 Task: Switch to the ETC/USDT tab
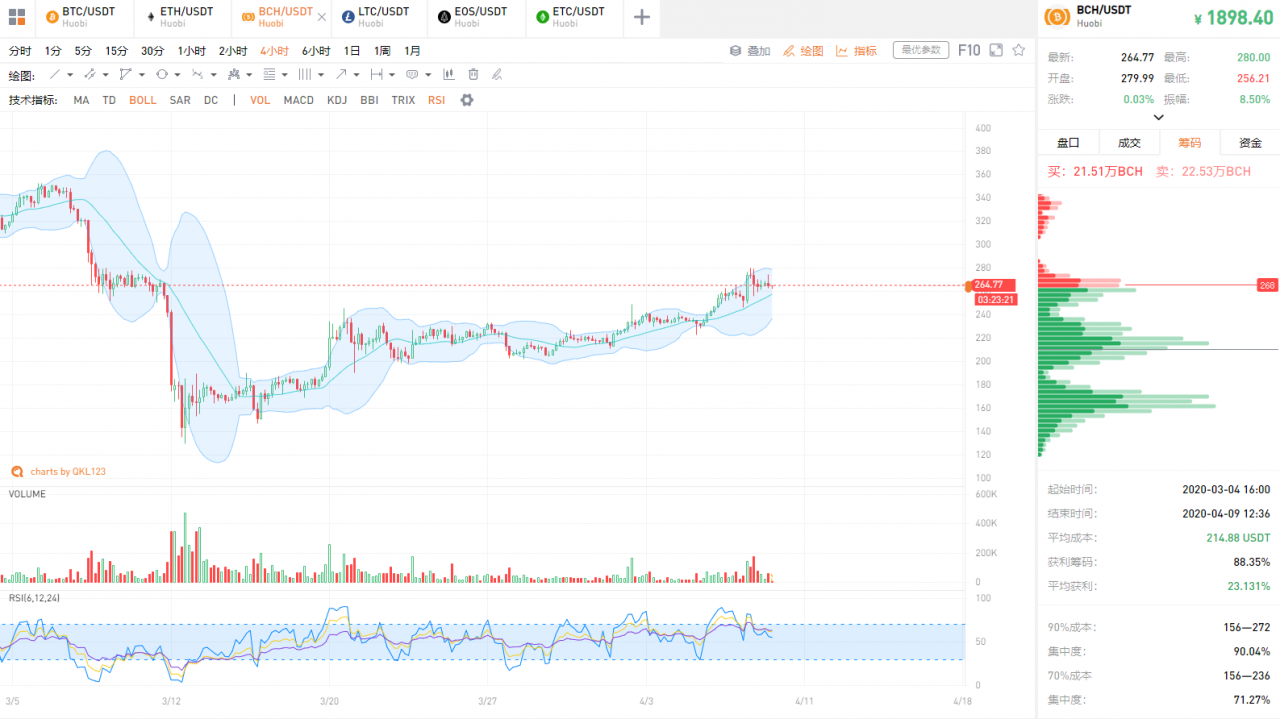(574, 17)
